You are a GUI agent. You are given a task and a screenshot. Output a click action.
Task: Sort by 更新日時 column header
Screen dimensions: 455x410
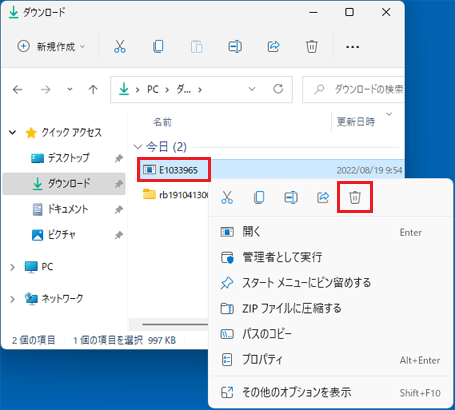(x=356, y=122)
